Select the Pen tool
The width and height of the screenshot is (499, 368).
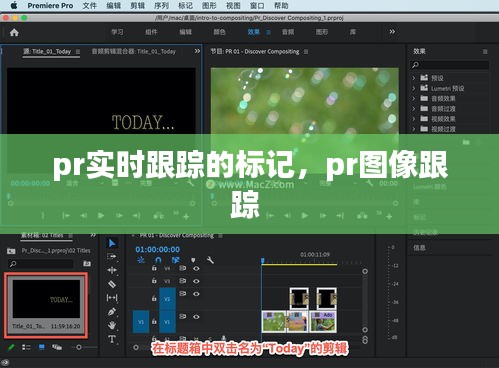[x=112, y=312]
